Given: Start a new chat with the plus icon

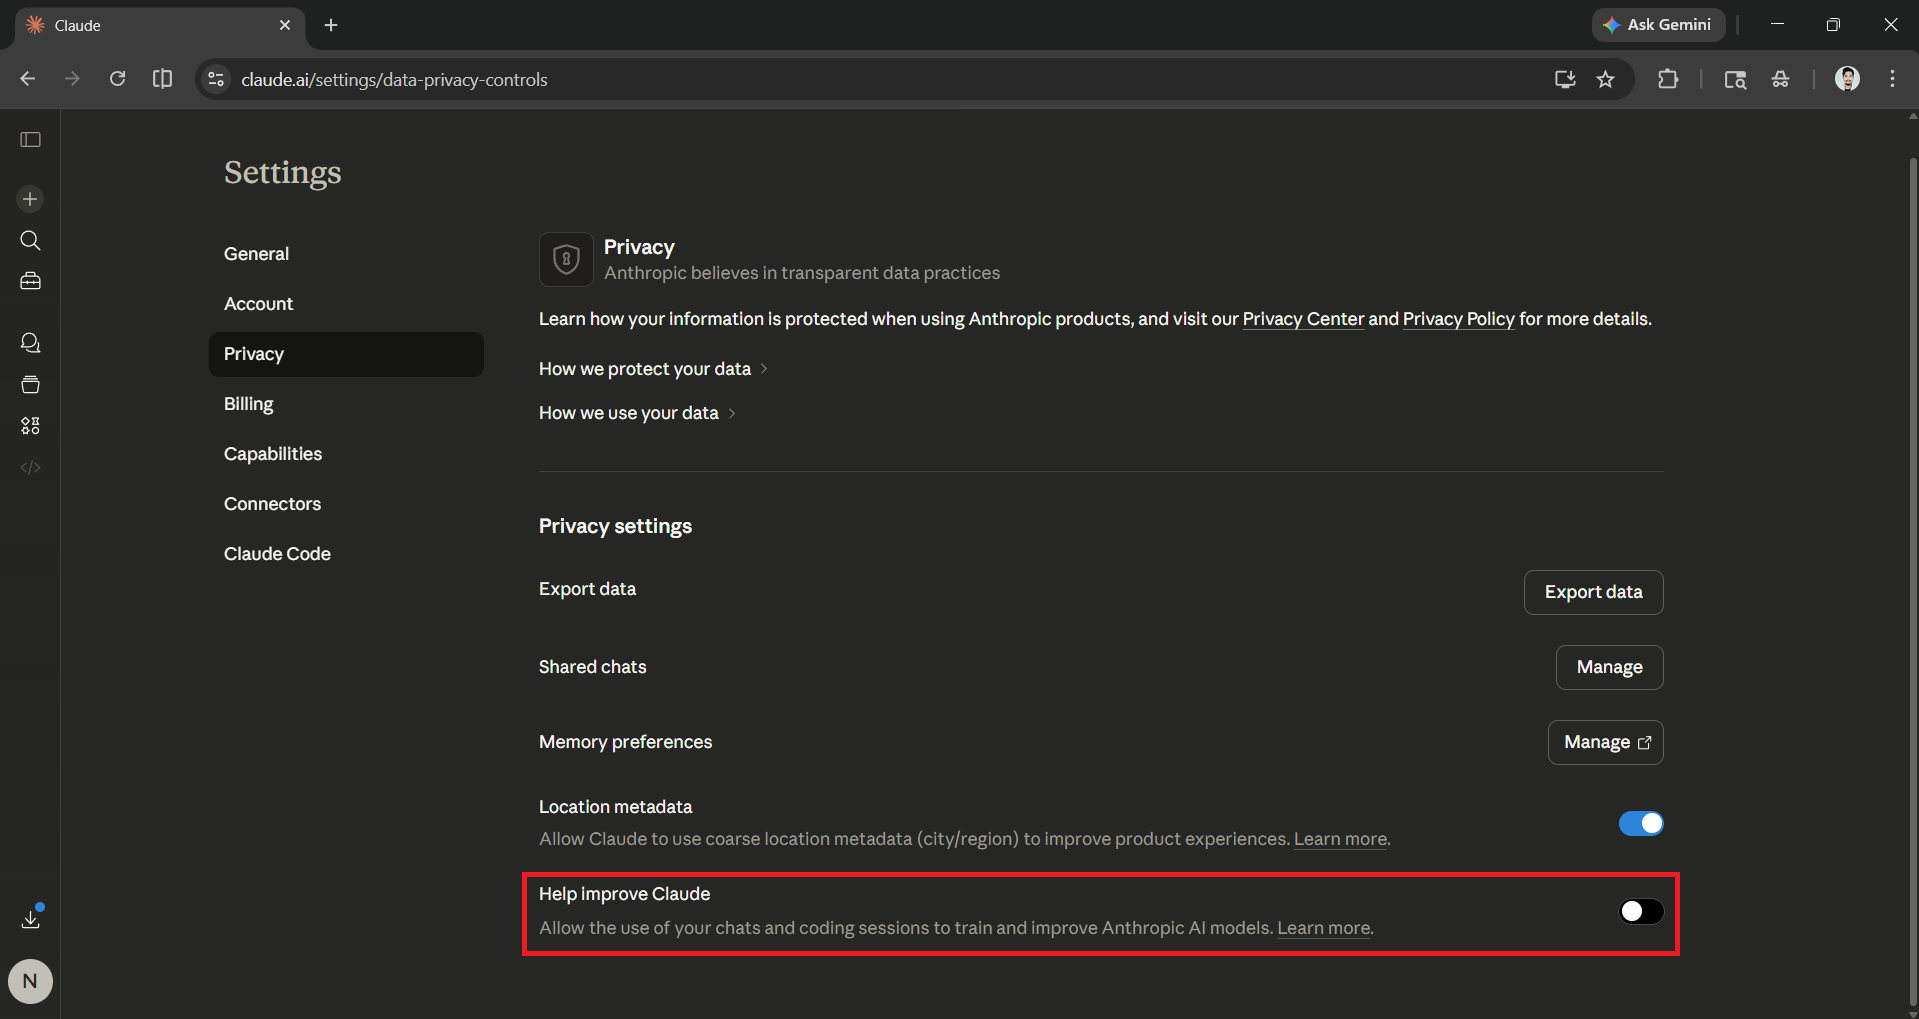Looking at the screenshot, I should 30,199.
